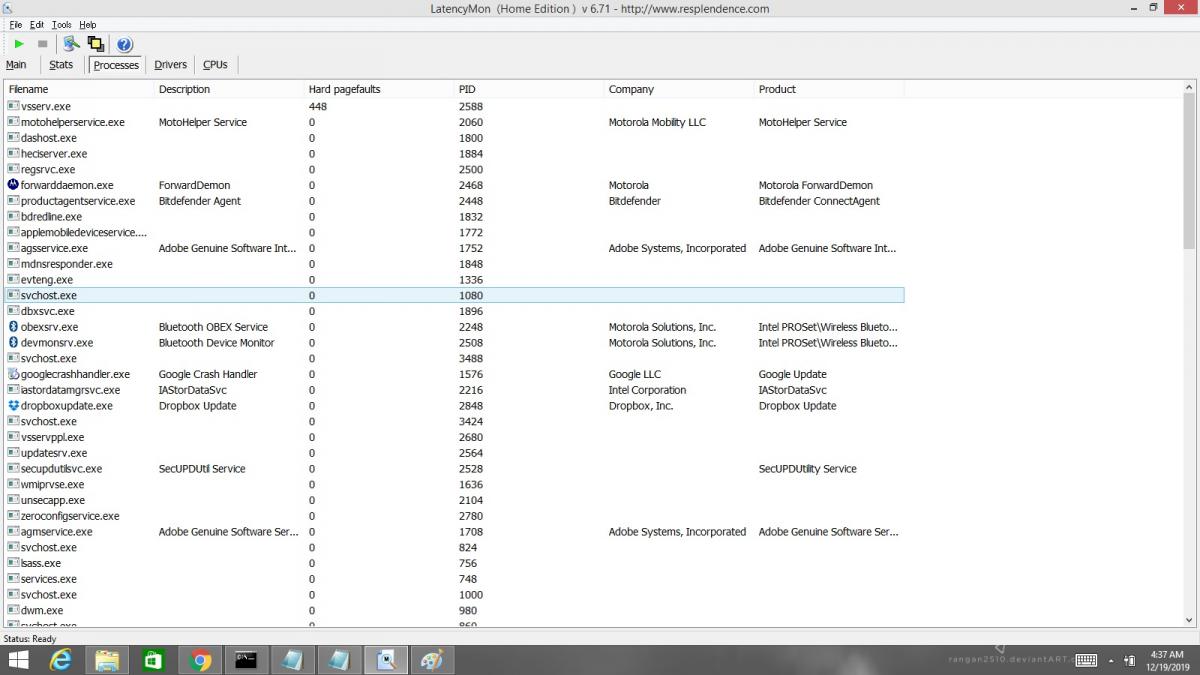Click the gray stop monitor button
Viewport: 1200px width, 675px height.
point(43,44)
